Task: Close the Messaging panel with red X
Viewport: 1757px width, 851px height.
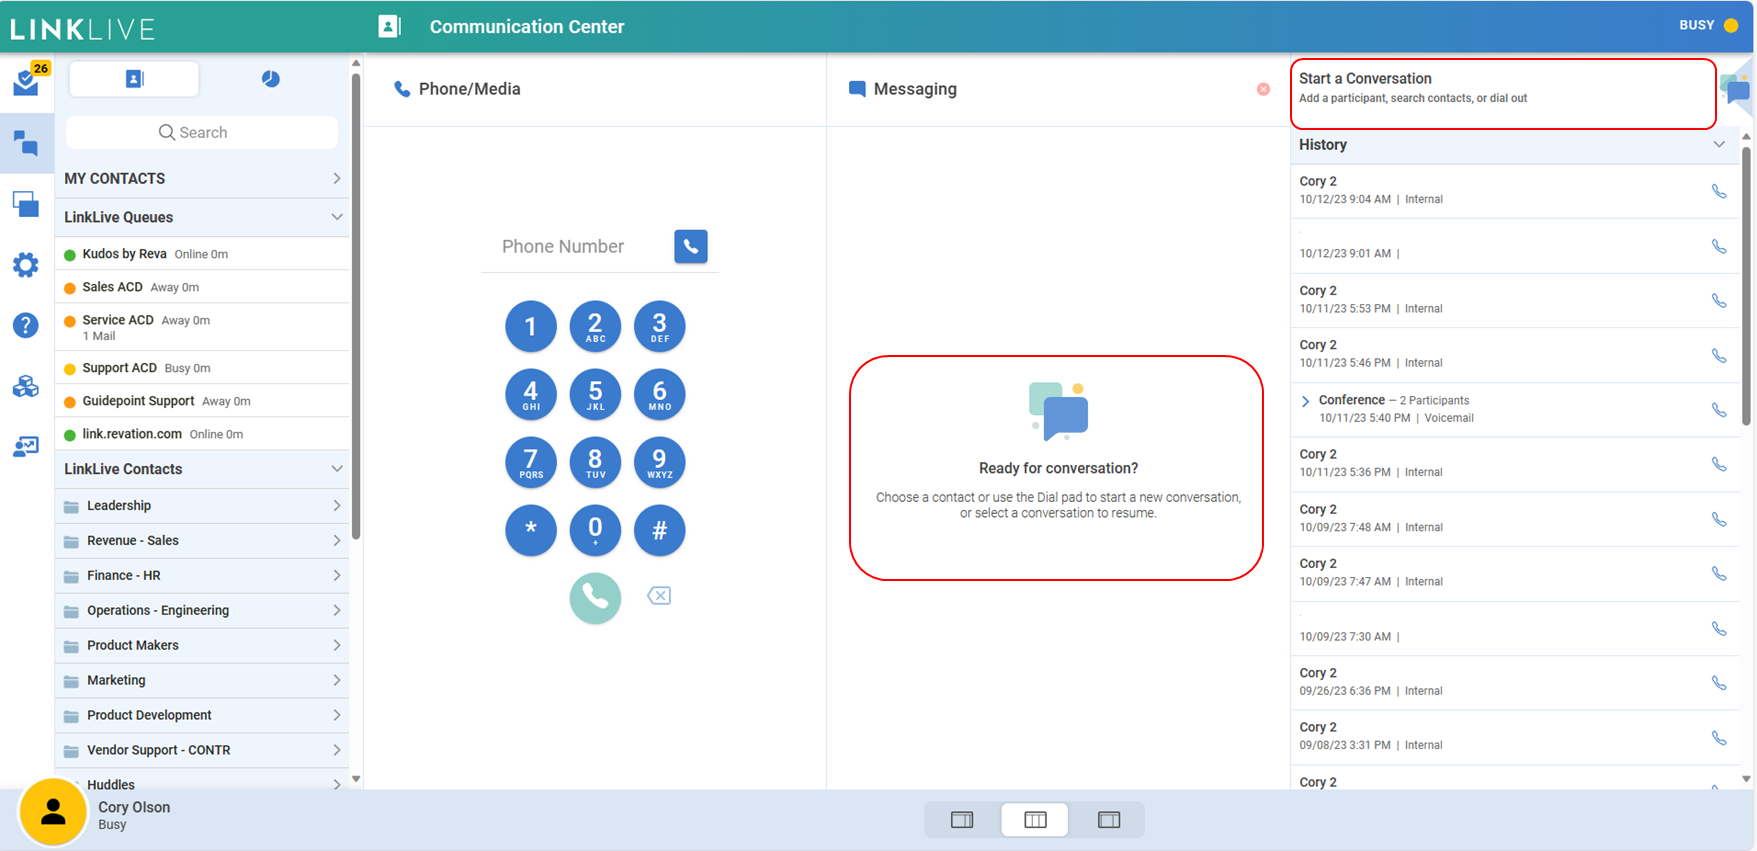Action: point(1263,89)
